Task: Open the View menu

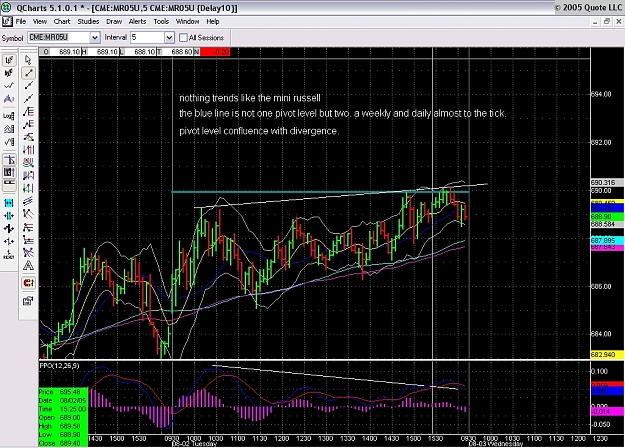Action: pos(39,22)
